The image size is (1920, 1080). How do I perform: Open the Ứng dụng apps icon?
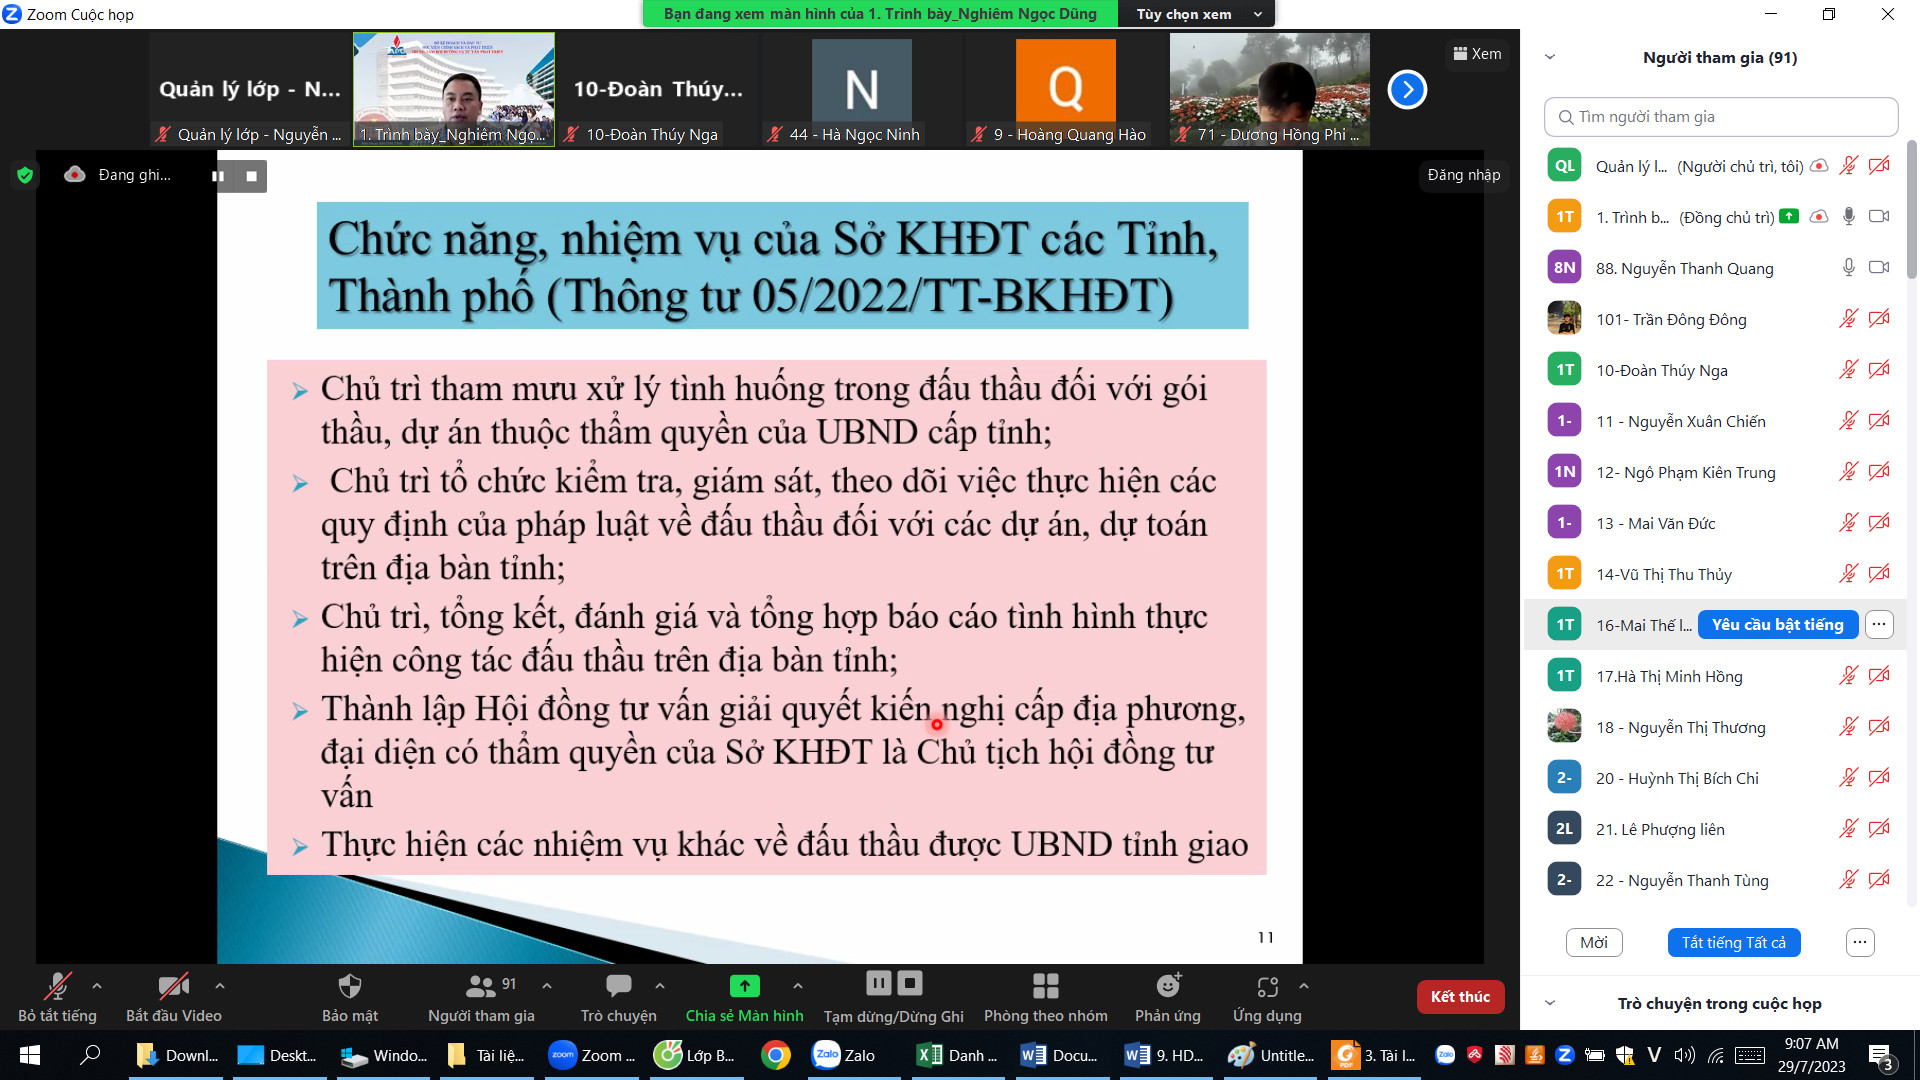click(x=1267, y=987)
